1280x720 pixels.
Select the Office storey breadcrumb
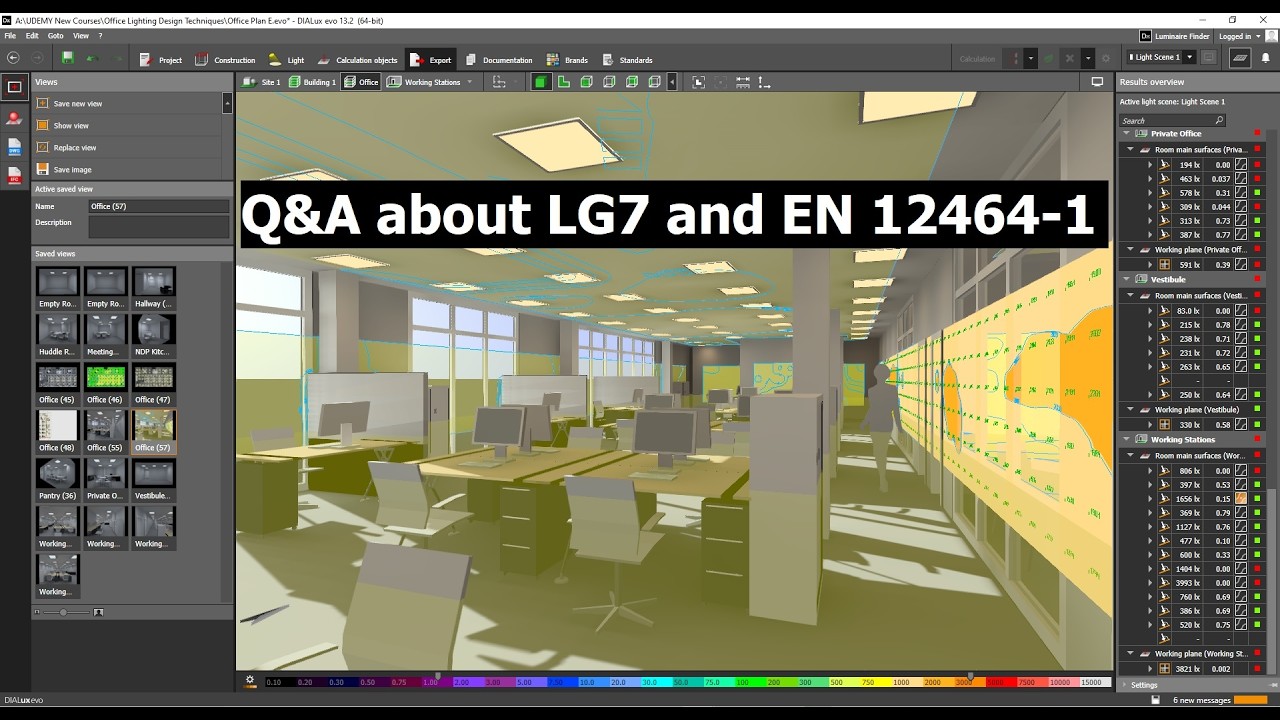pyautogui.click(x=361, y=82)
